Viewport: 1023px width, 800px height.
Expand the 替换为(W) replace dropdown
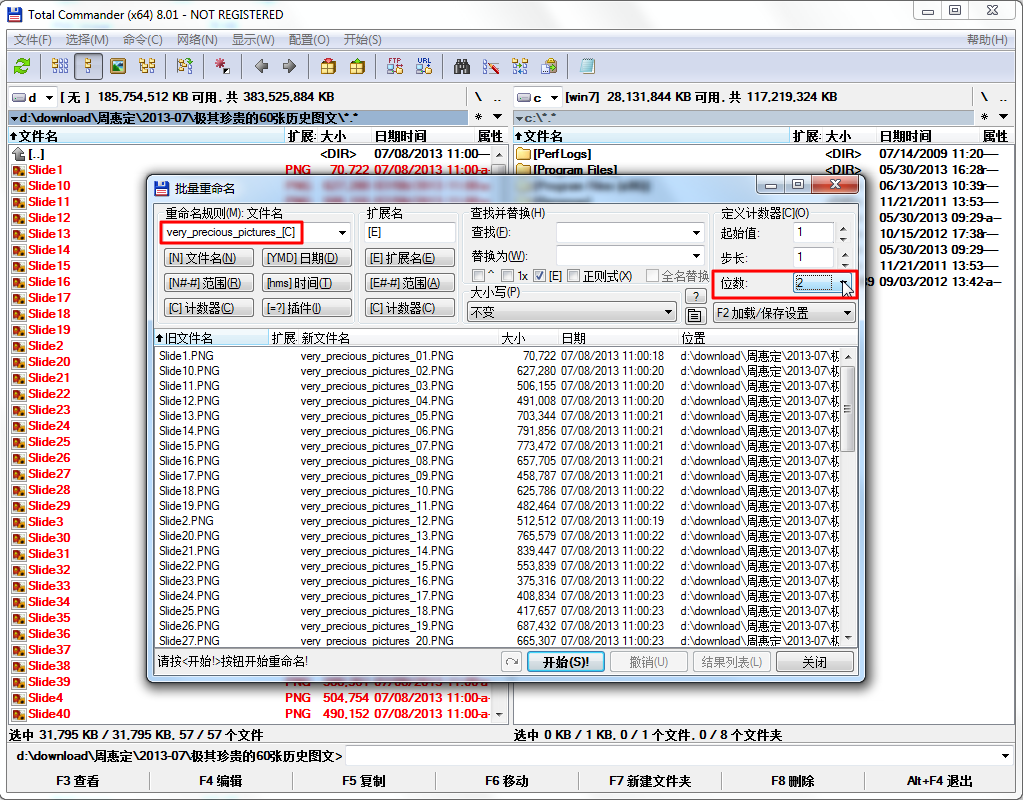tap(696, 256)
